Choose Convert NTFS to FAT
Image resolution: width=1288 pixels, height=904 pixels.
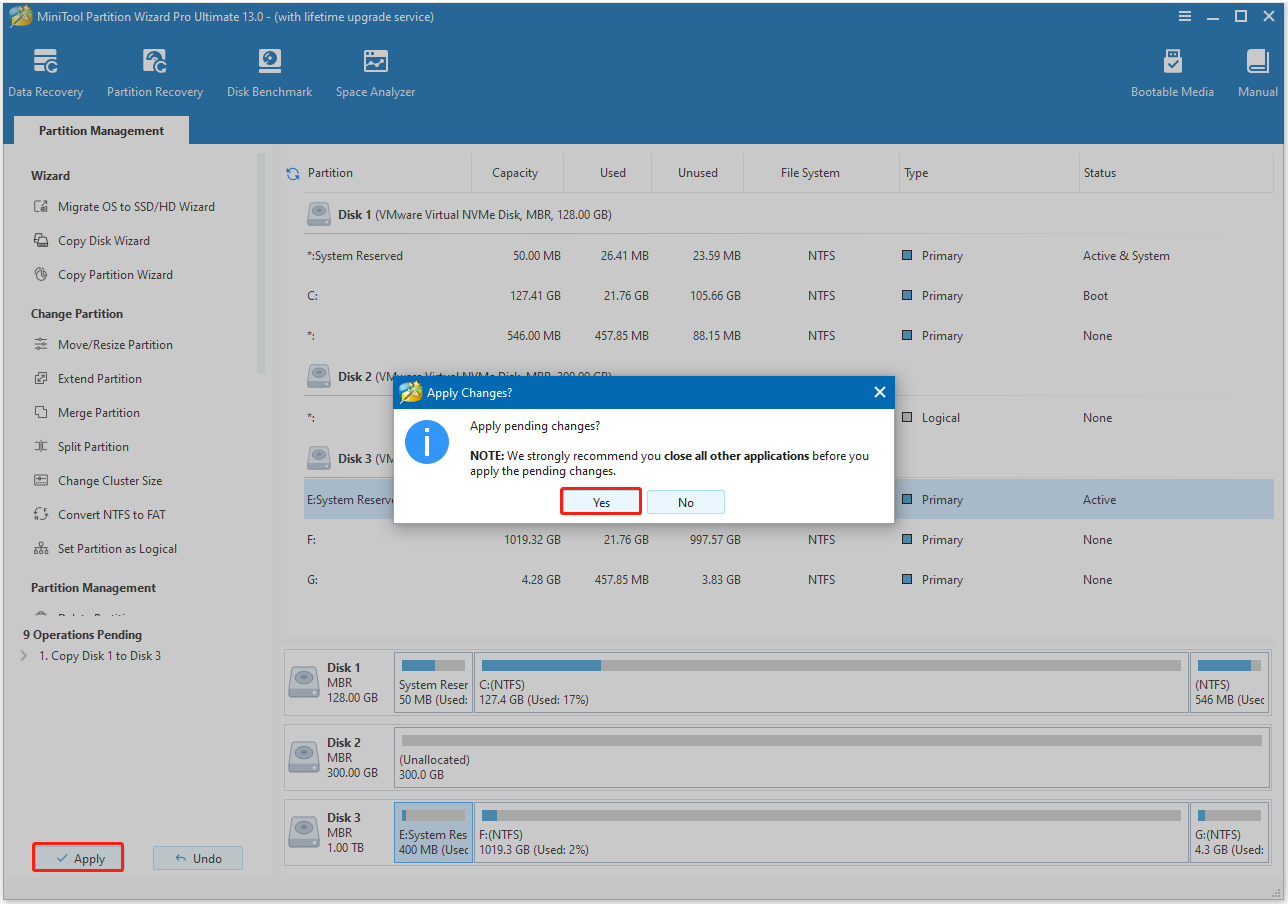pyautogui.click(x=111, y=514)
